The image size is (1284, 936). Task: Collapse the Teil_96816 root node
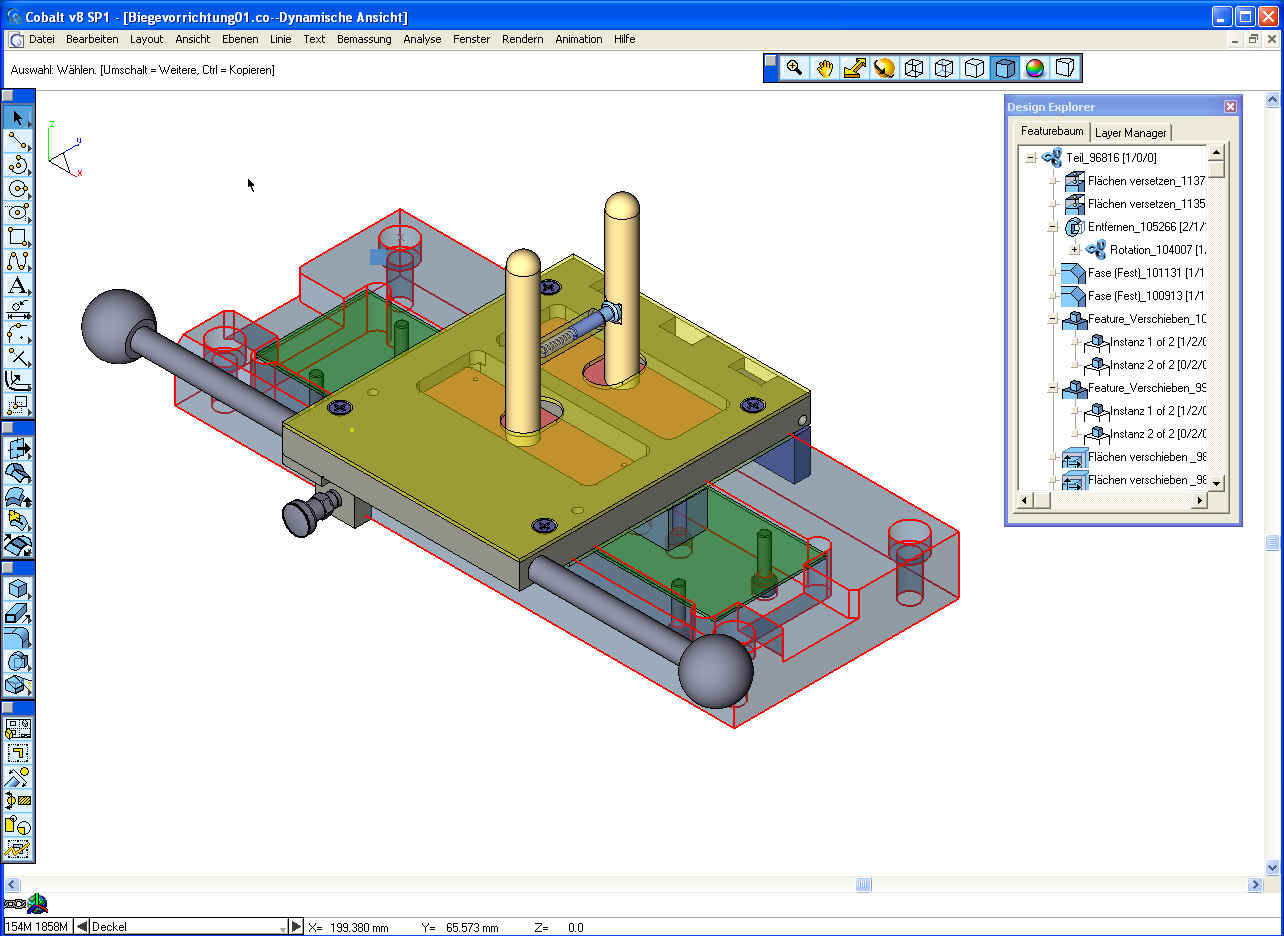(x=1030, y=158)
